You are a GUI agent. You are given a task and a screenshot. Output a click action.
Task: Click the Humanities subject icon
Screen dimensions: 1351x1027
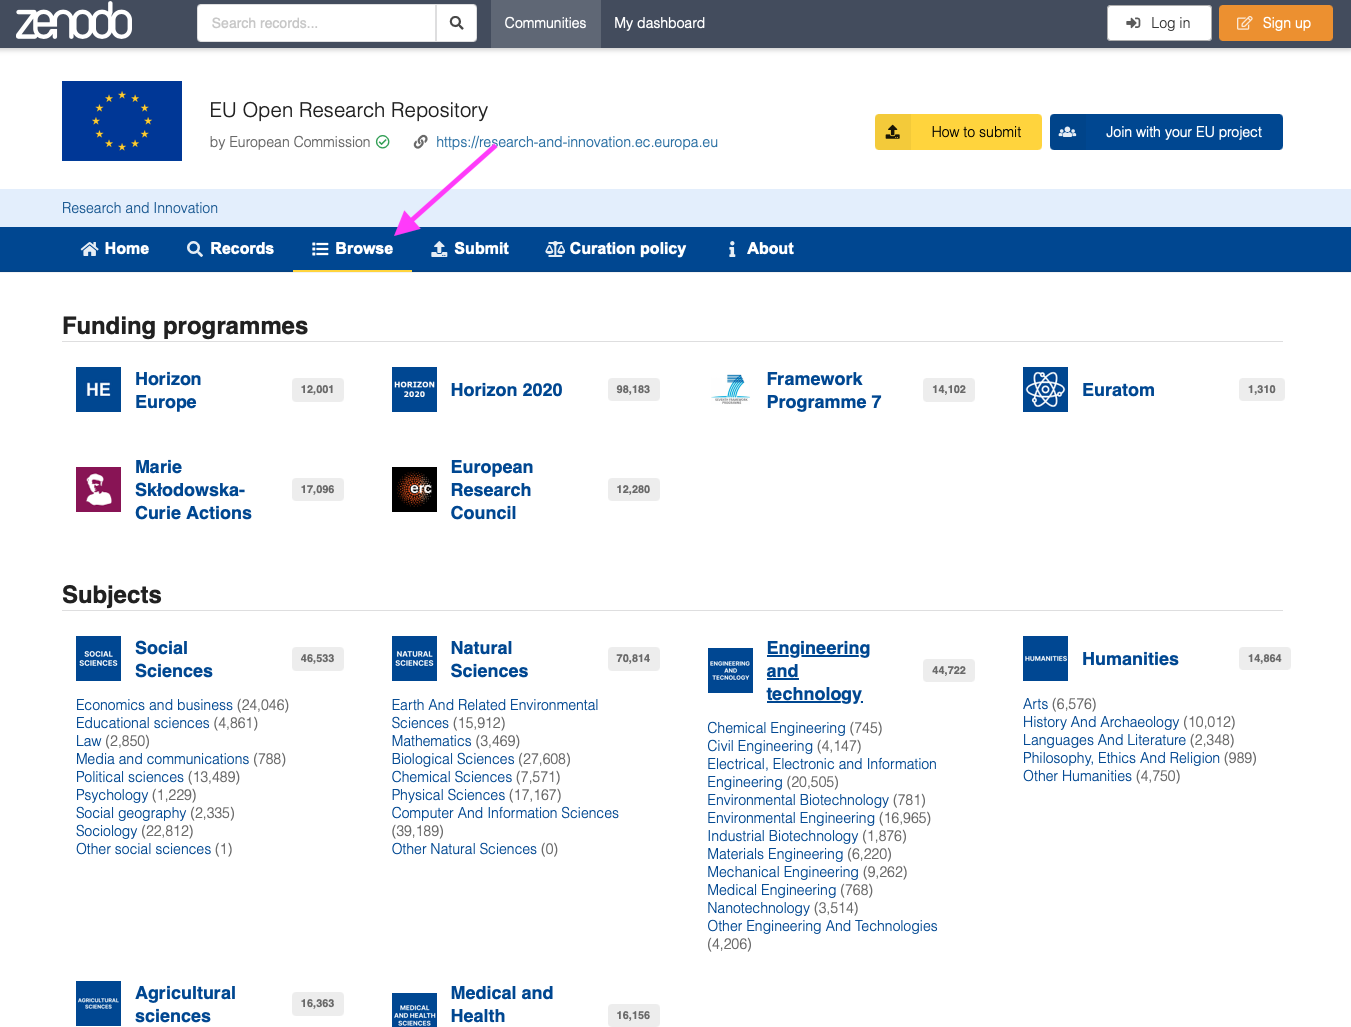(x=1045, y=659)
